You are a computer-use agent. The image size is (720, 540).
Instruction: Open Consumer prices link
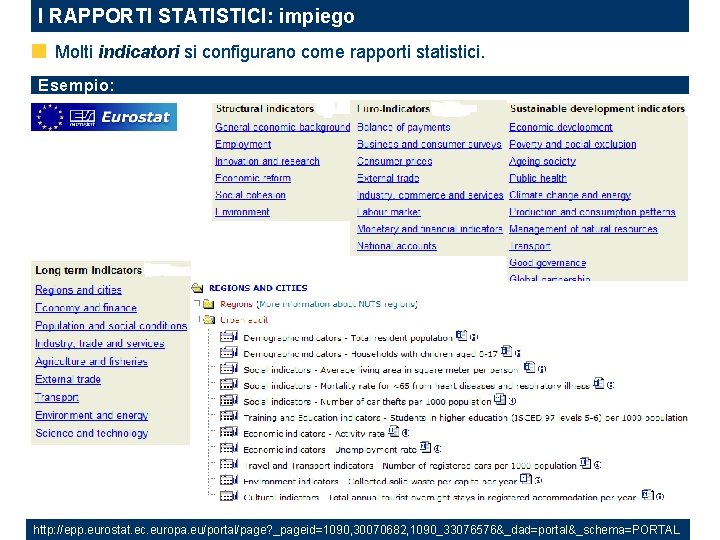(x=394, y=161)
